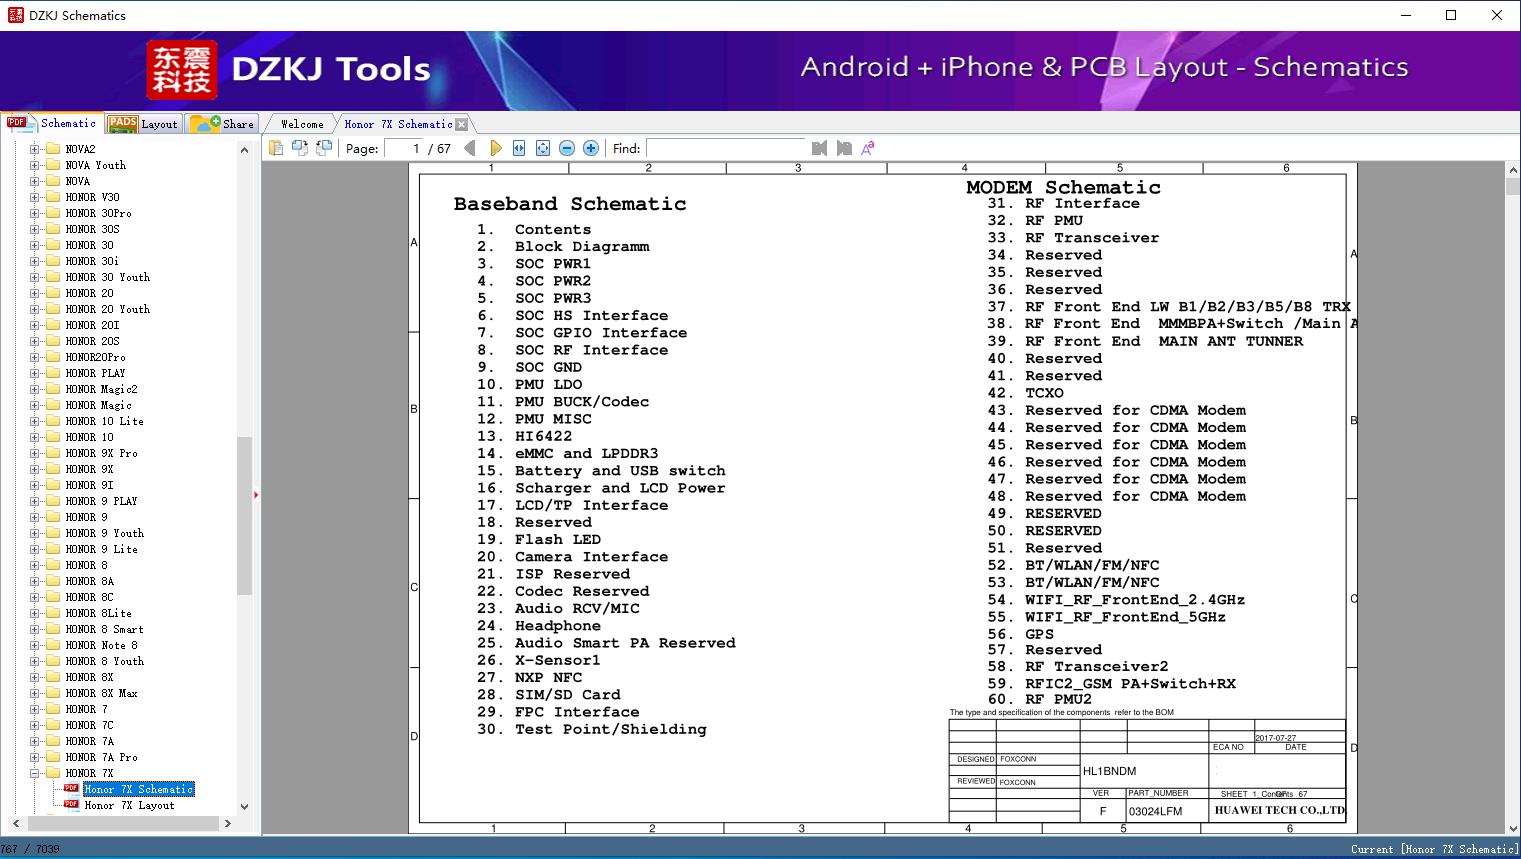Collapse the HONOR 7X folder
1521x859 pixels.
point(34,773)
